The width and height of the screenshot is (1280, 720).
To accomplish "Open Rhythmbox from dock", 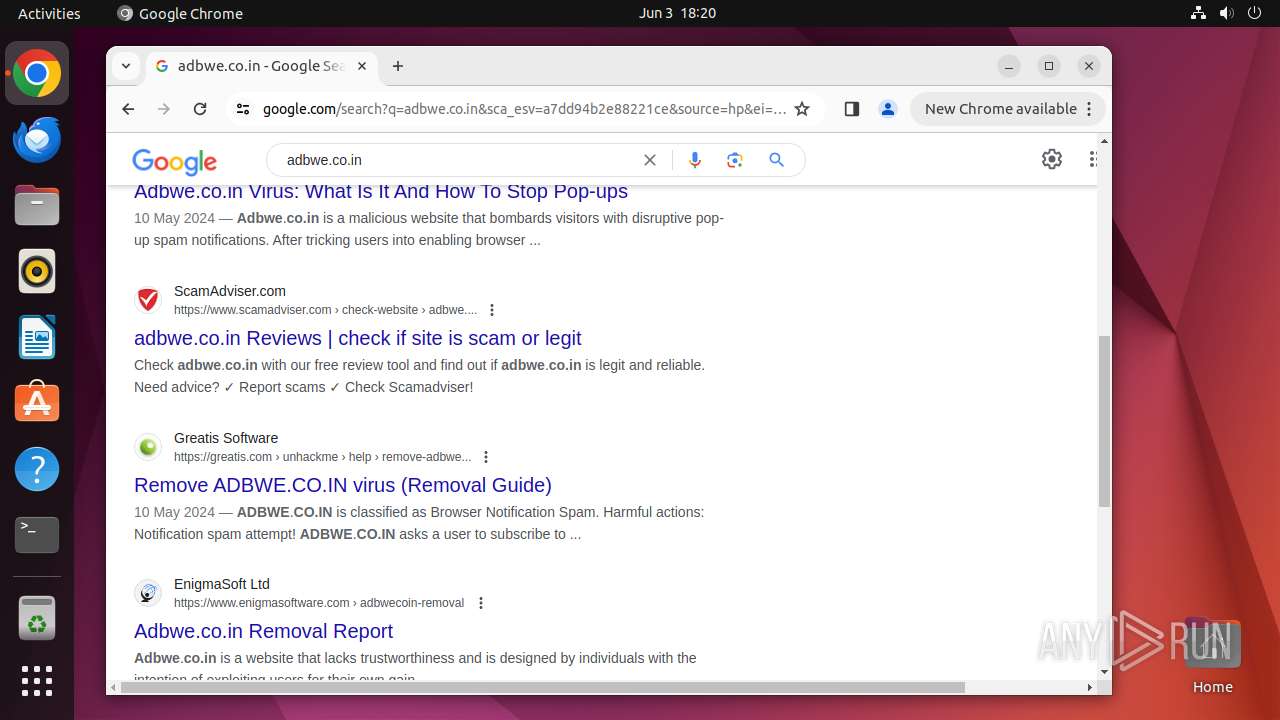I will pos(37,272).
